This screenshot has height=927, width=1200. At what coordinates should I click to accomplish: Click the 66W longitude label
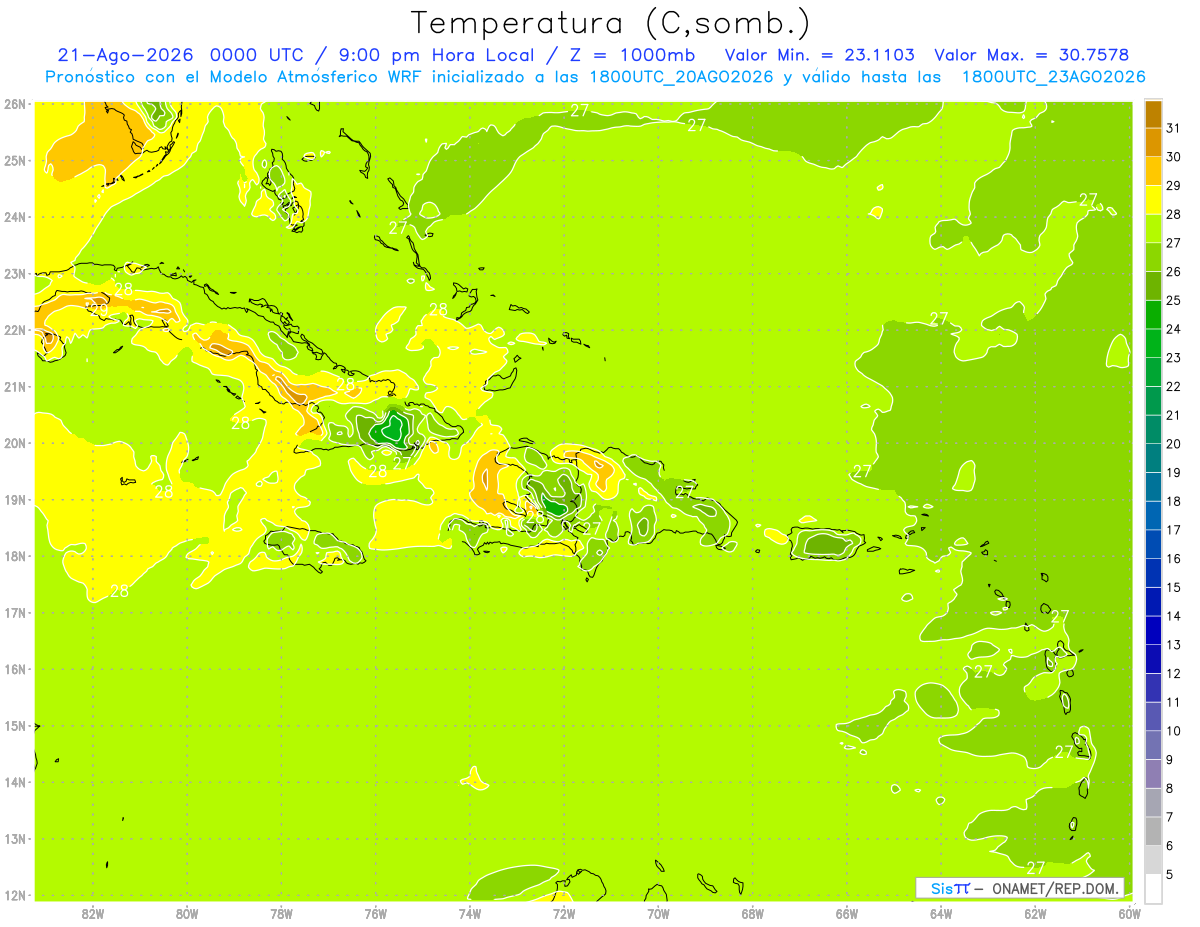847,913
